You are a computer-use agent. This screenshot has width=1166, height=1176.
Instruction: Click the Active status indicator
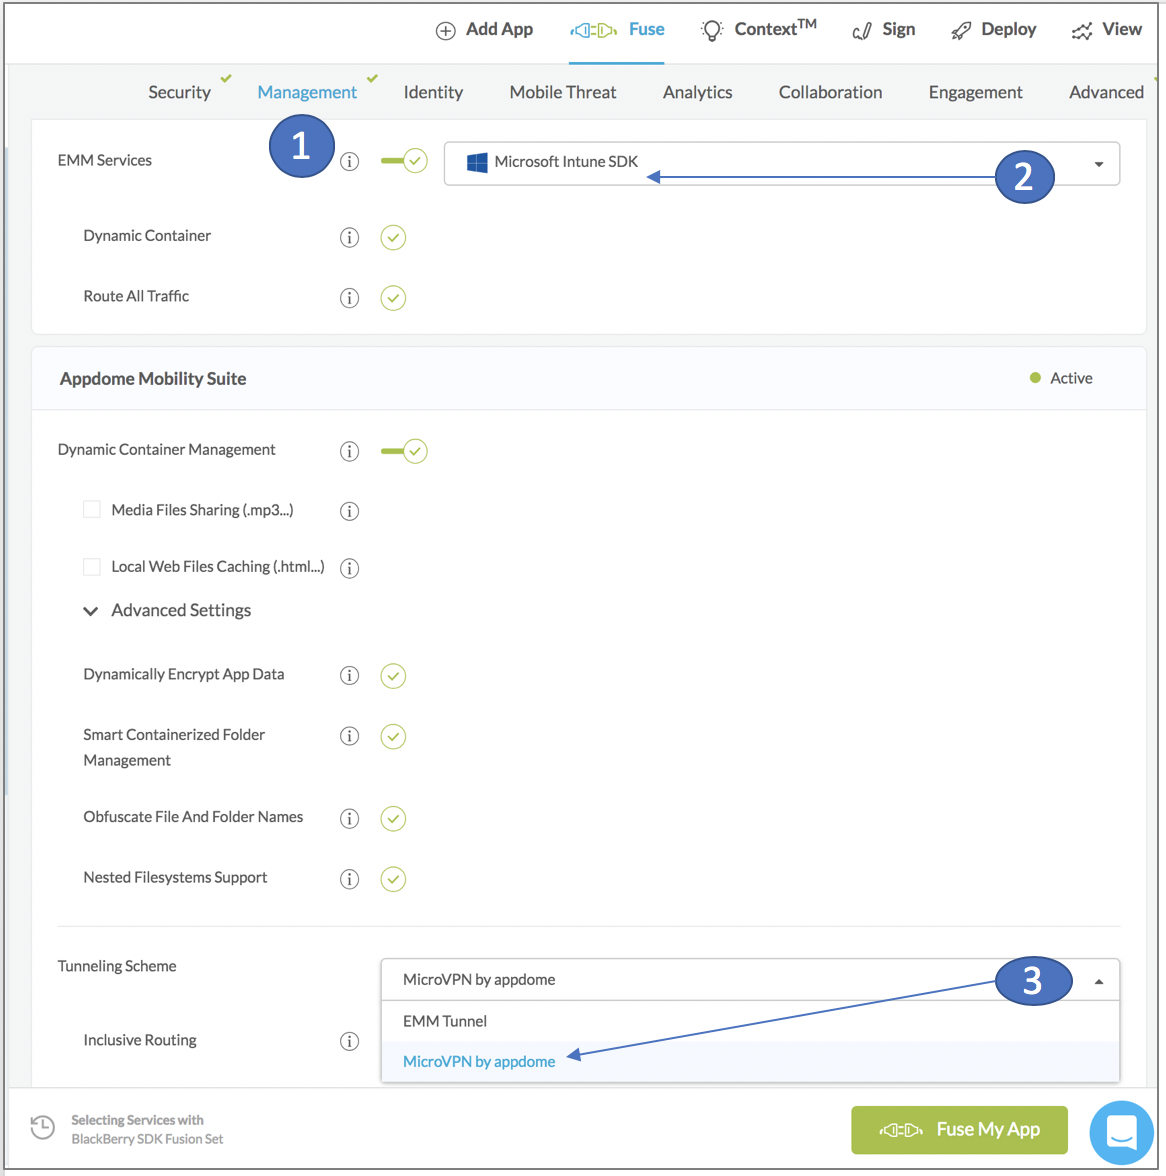click(x=1061, y=378)
